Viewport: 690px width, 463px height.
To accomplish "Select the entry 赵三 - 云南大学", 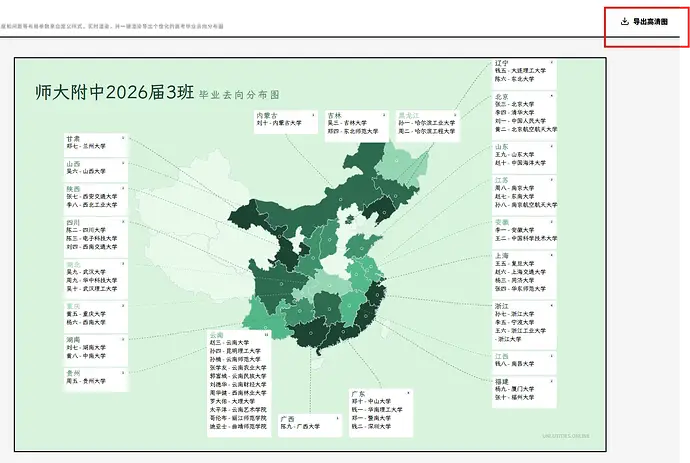I will (229, 342).
